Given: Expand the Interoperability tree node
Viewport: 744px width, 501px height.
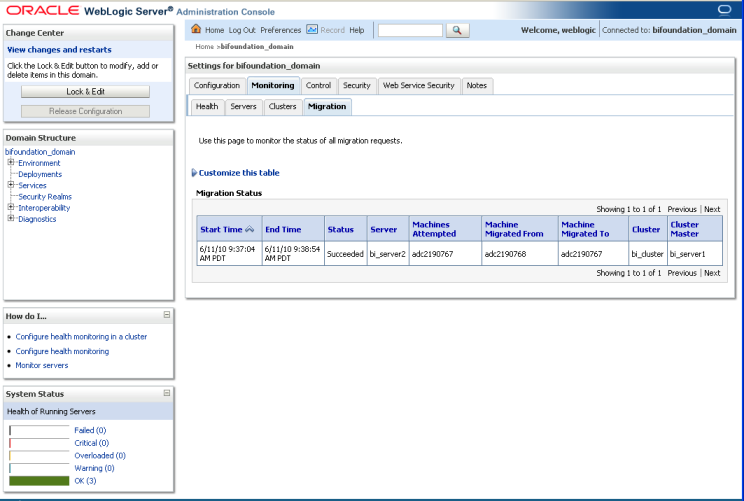Looking at the screenshot, I should pos(10,207).
